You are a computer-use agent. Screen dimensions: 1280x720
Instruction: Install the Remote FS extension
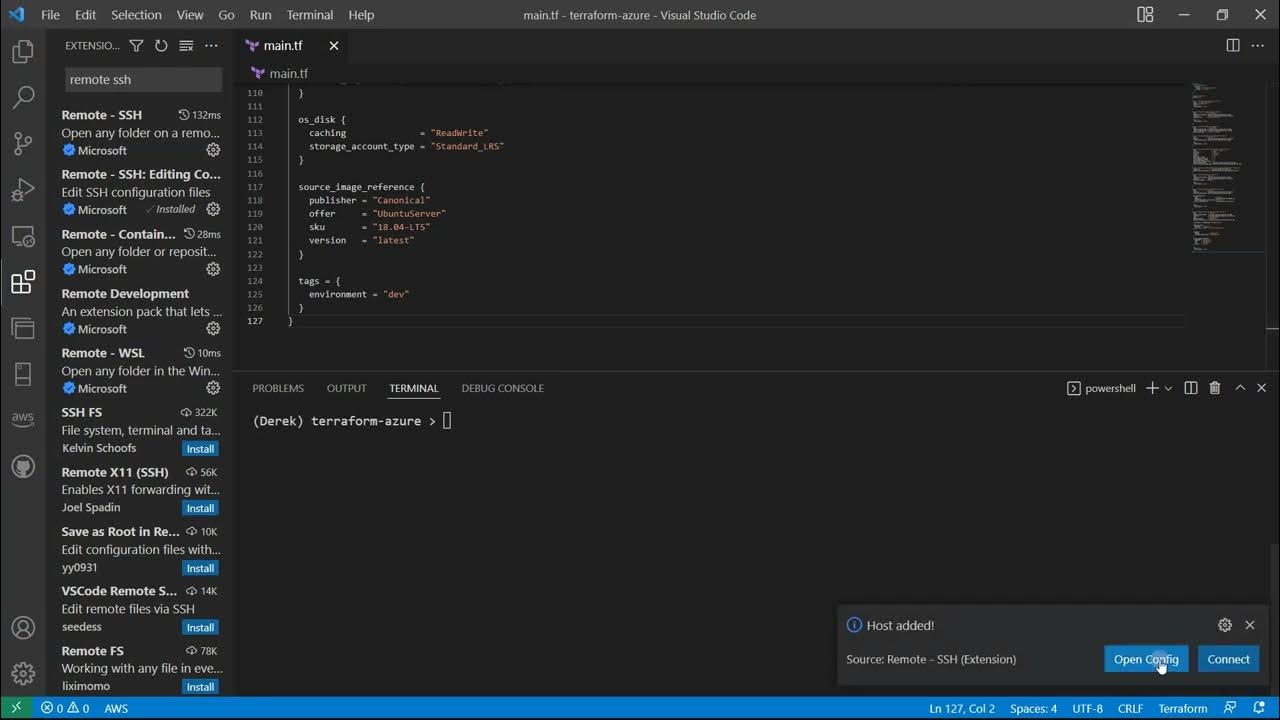pyautogui.click(x=200, y=687)
